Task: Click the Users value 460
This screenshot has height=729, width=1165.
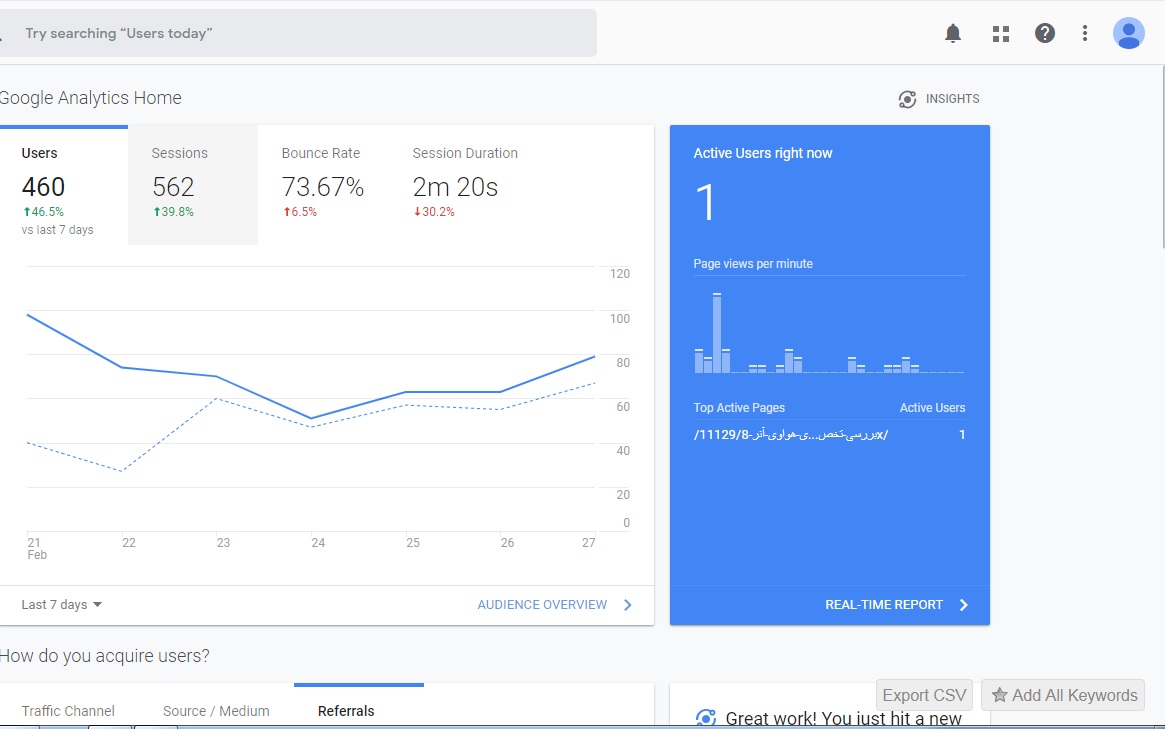Action: coord(43,187)
